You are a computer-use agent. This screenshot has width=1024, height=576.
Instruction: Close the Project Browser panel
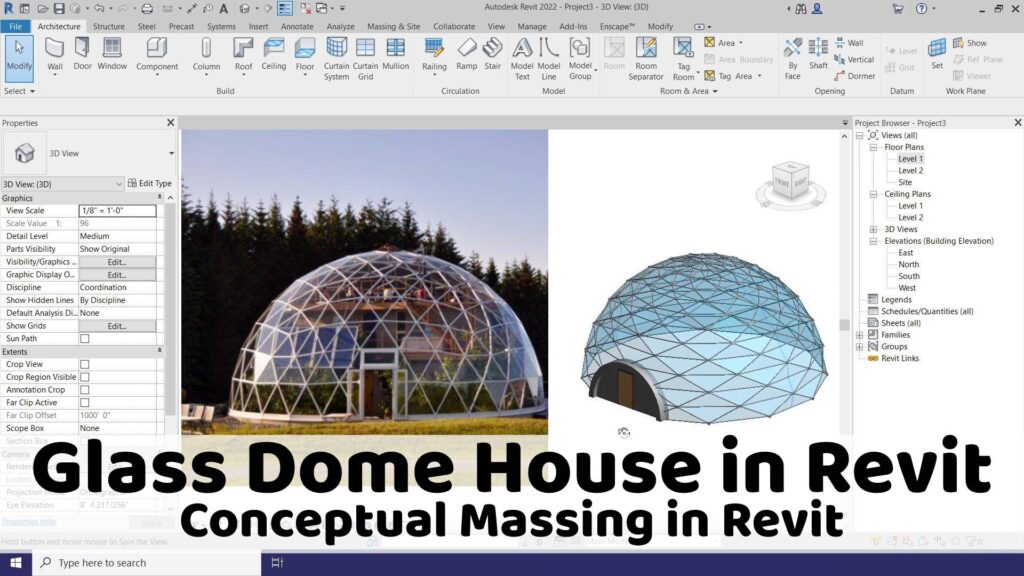(1017, 122)
